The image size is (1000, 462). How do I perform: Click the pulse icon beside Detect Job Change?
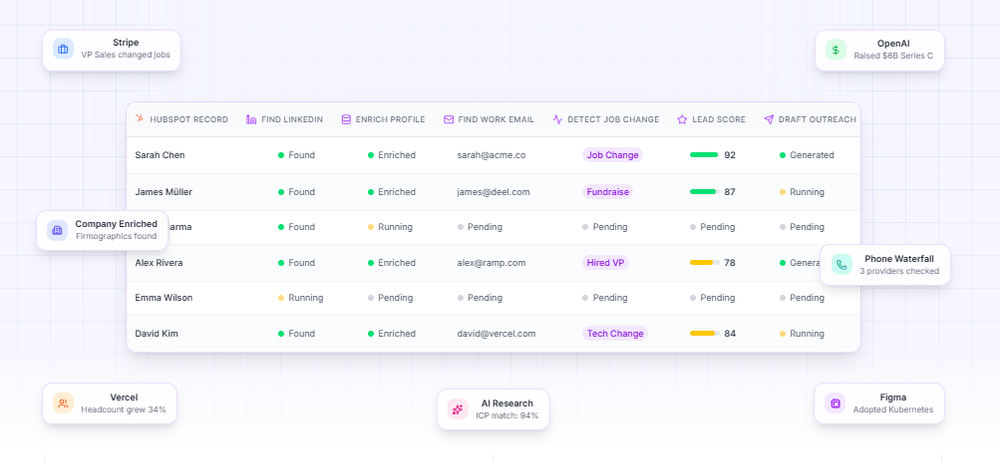point(558,119)
